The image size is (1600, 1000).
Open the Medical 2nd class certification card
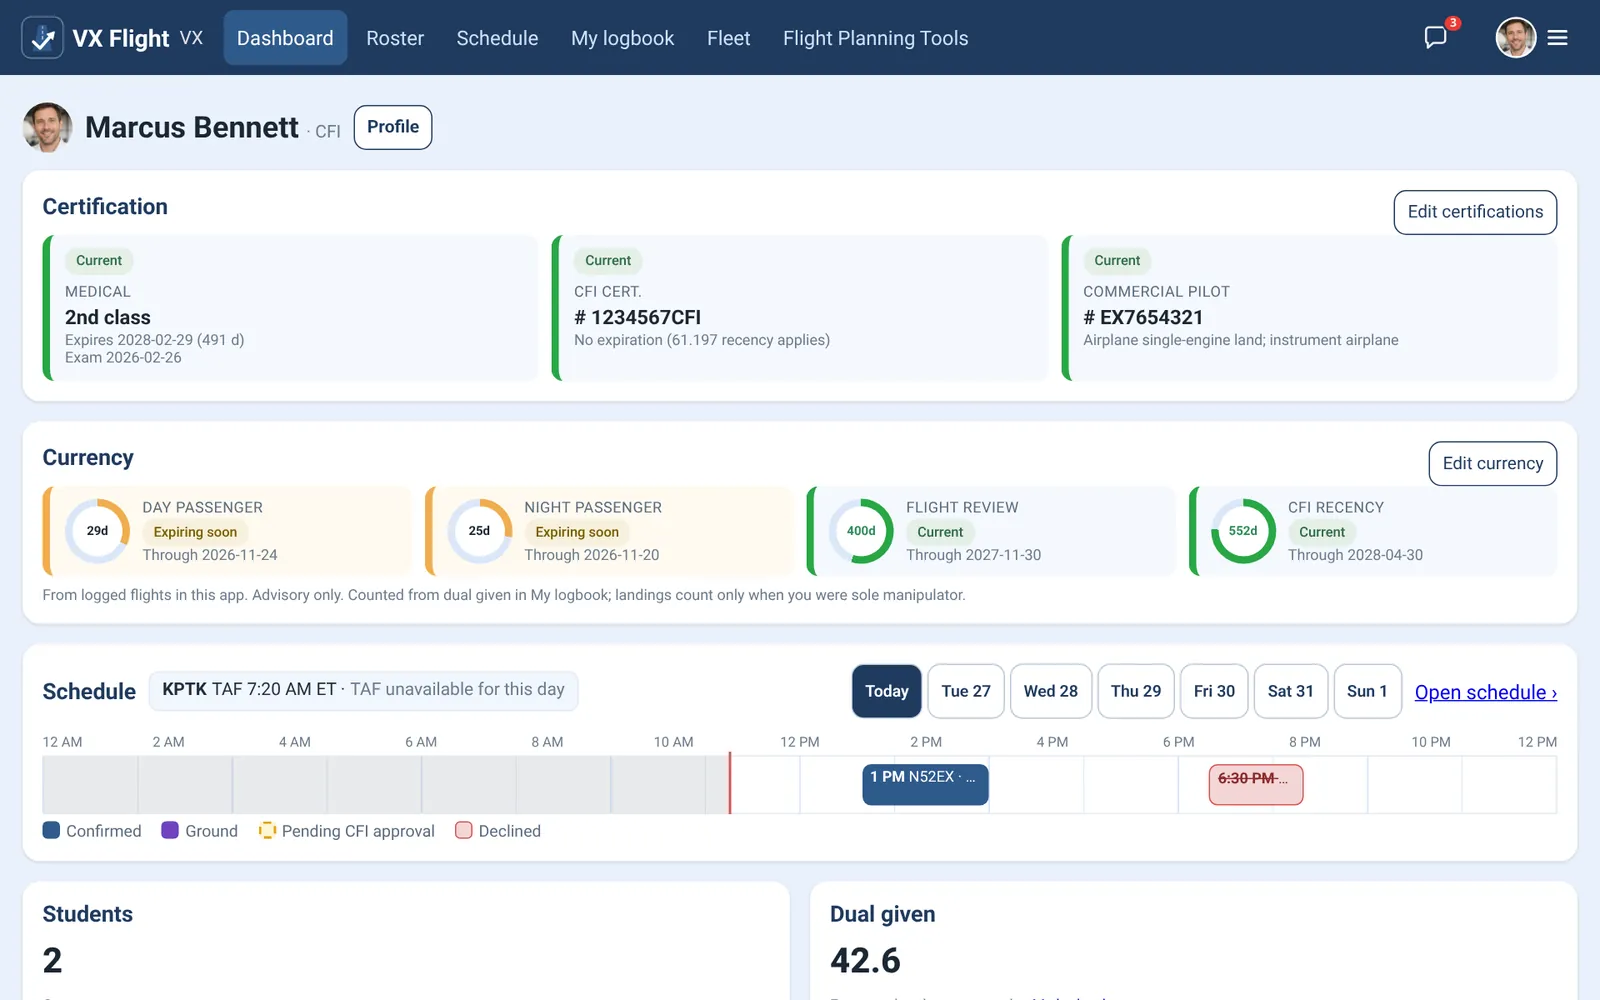(x=290, y=308)
